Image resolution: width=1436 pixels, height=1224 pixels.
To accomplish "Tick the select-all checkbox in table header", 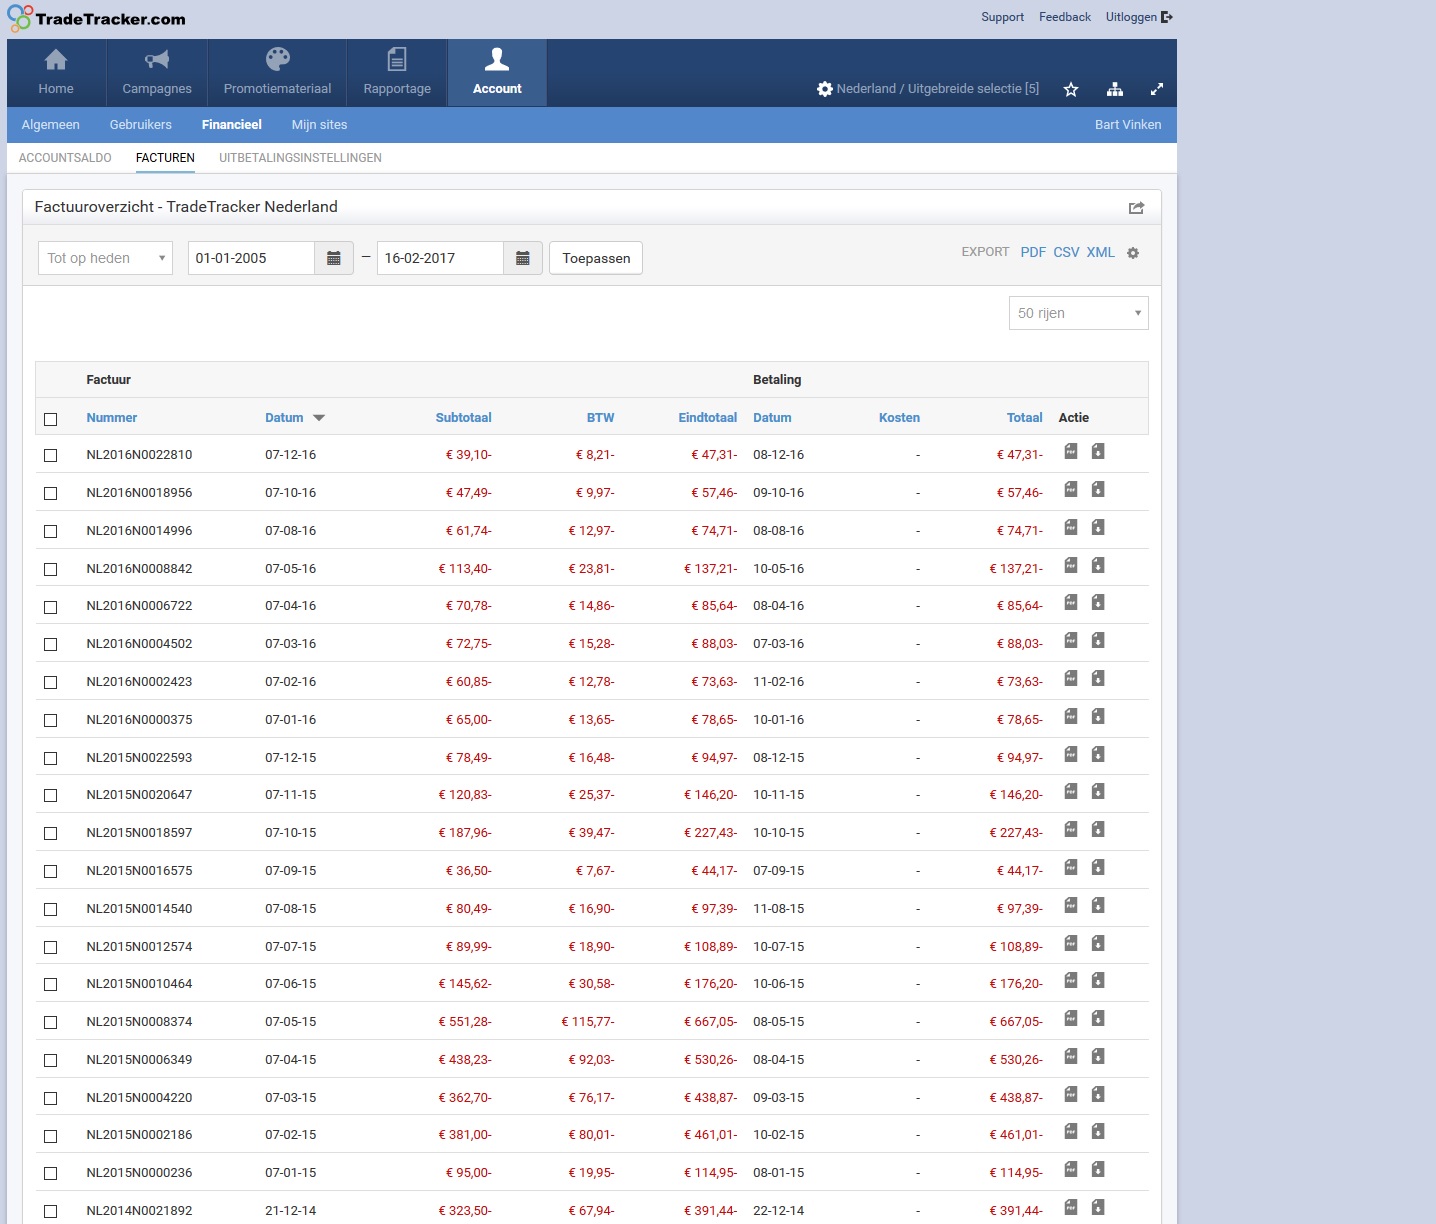I will pos(51,419).
